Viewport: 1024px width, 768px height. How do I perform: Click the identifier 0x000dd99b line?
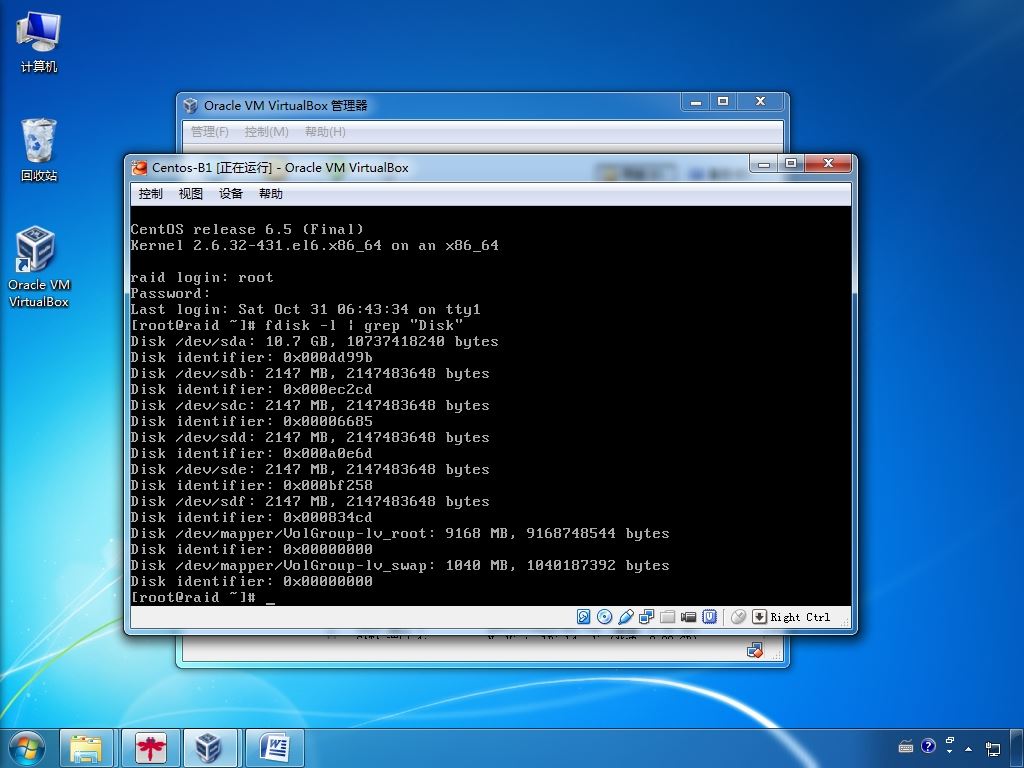coord(251,357)
